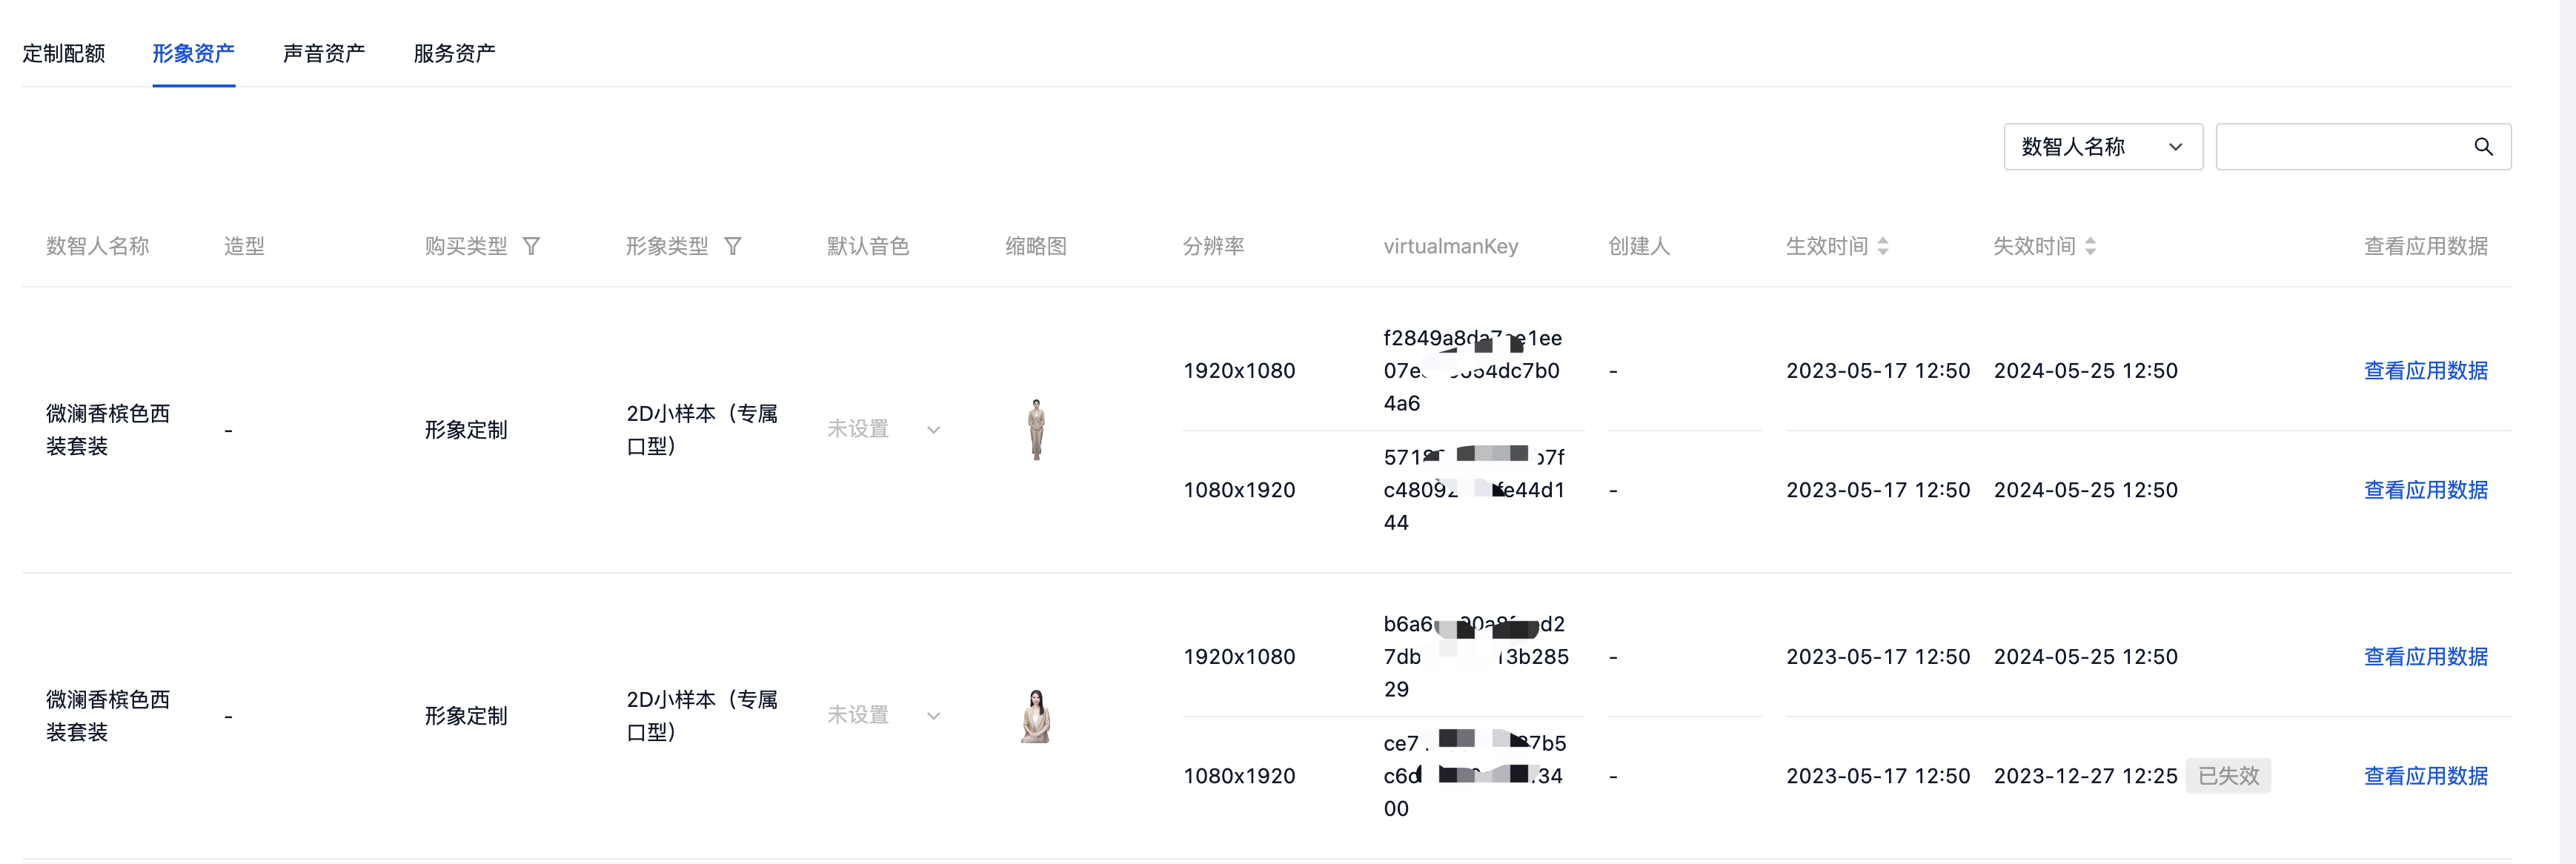The height and width of the screenshot is (864, 2576).
Task: Open 查看应用数据 for second avatar's 1920x1080 row
Action: coord(2425,657)
